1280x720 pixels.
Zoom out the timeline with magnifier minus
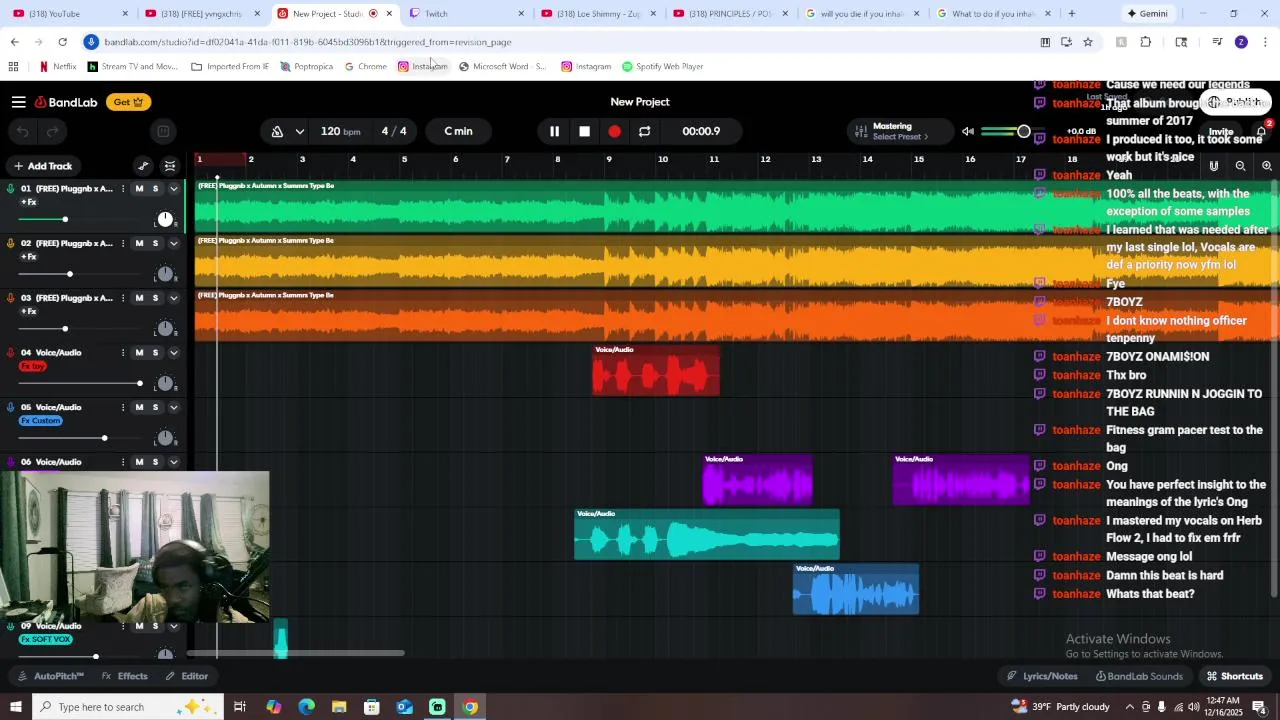pos(1241,166)
